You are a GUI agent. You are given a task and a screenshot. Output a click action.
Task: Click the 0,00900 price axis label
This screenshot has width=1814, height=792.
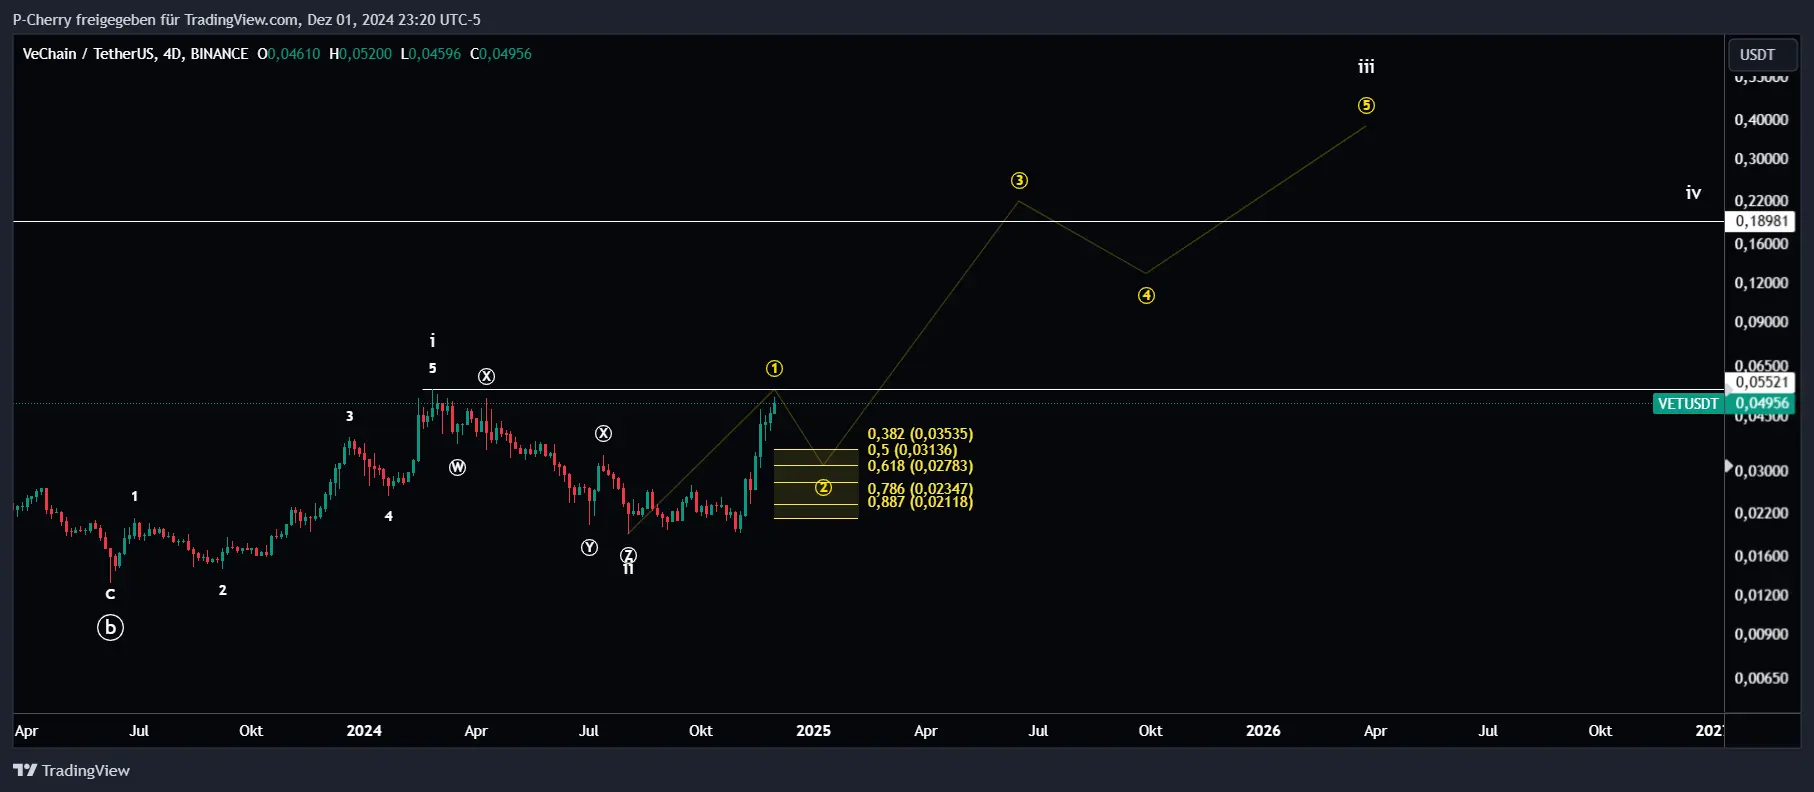[x=1761, y=634]
